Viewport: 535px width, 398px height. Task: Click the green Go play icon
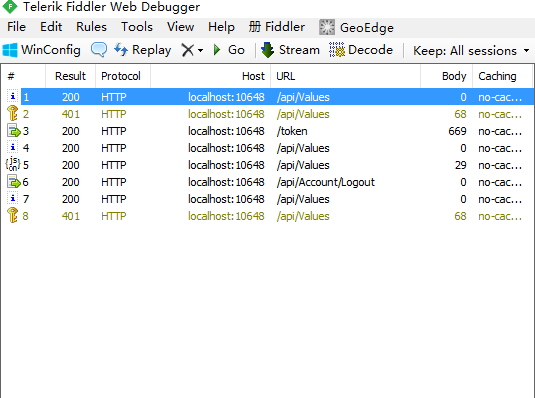tap(217, 50)
